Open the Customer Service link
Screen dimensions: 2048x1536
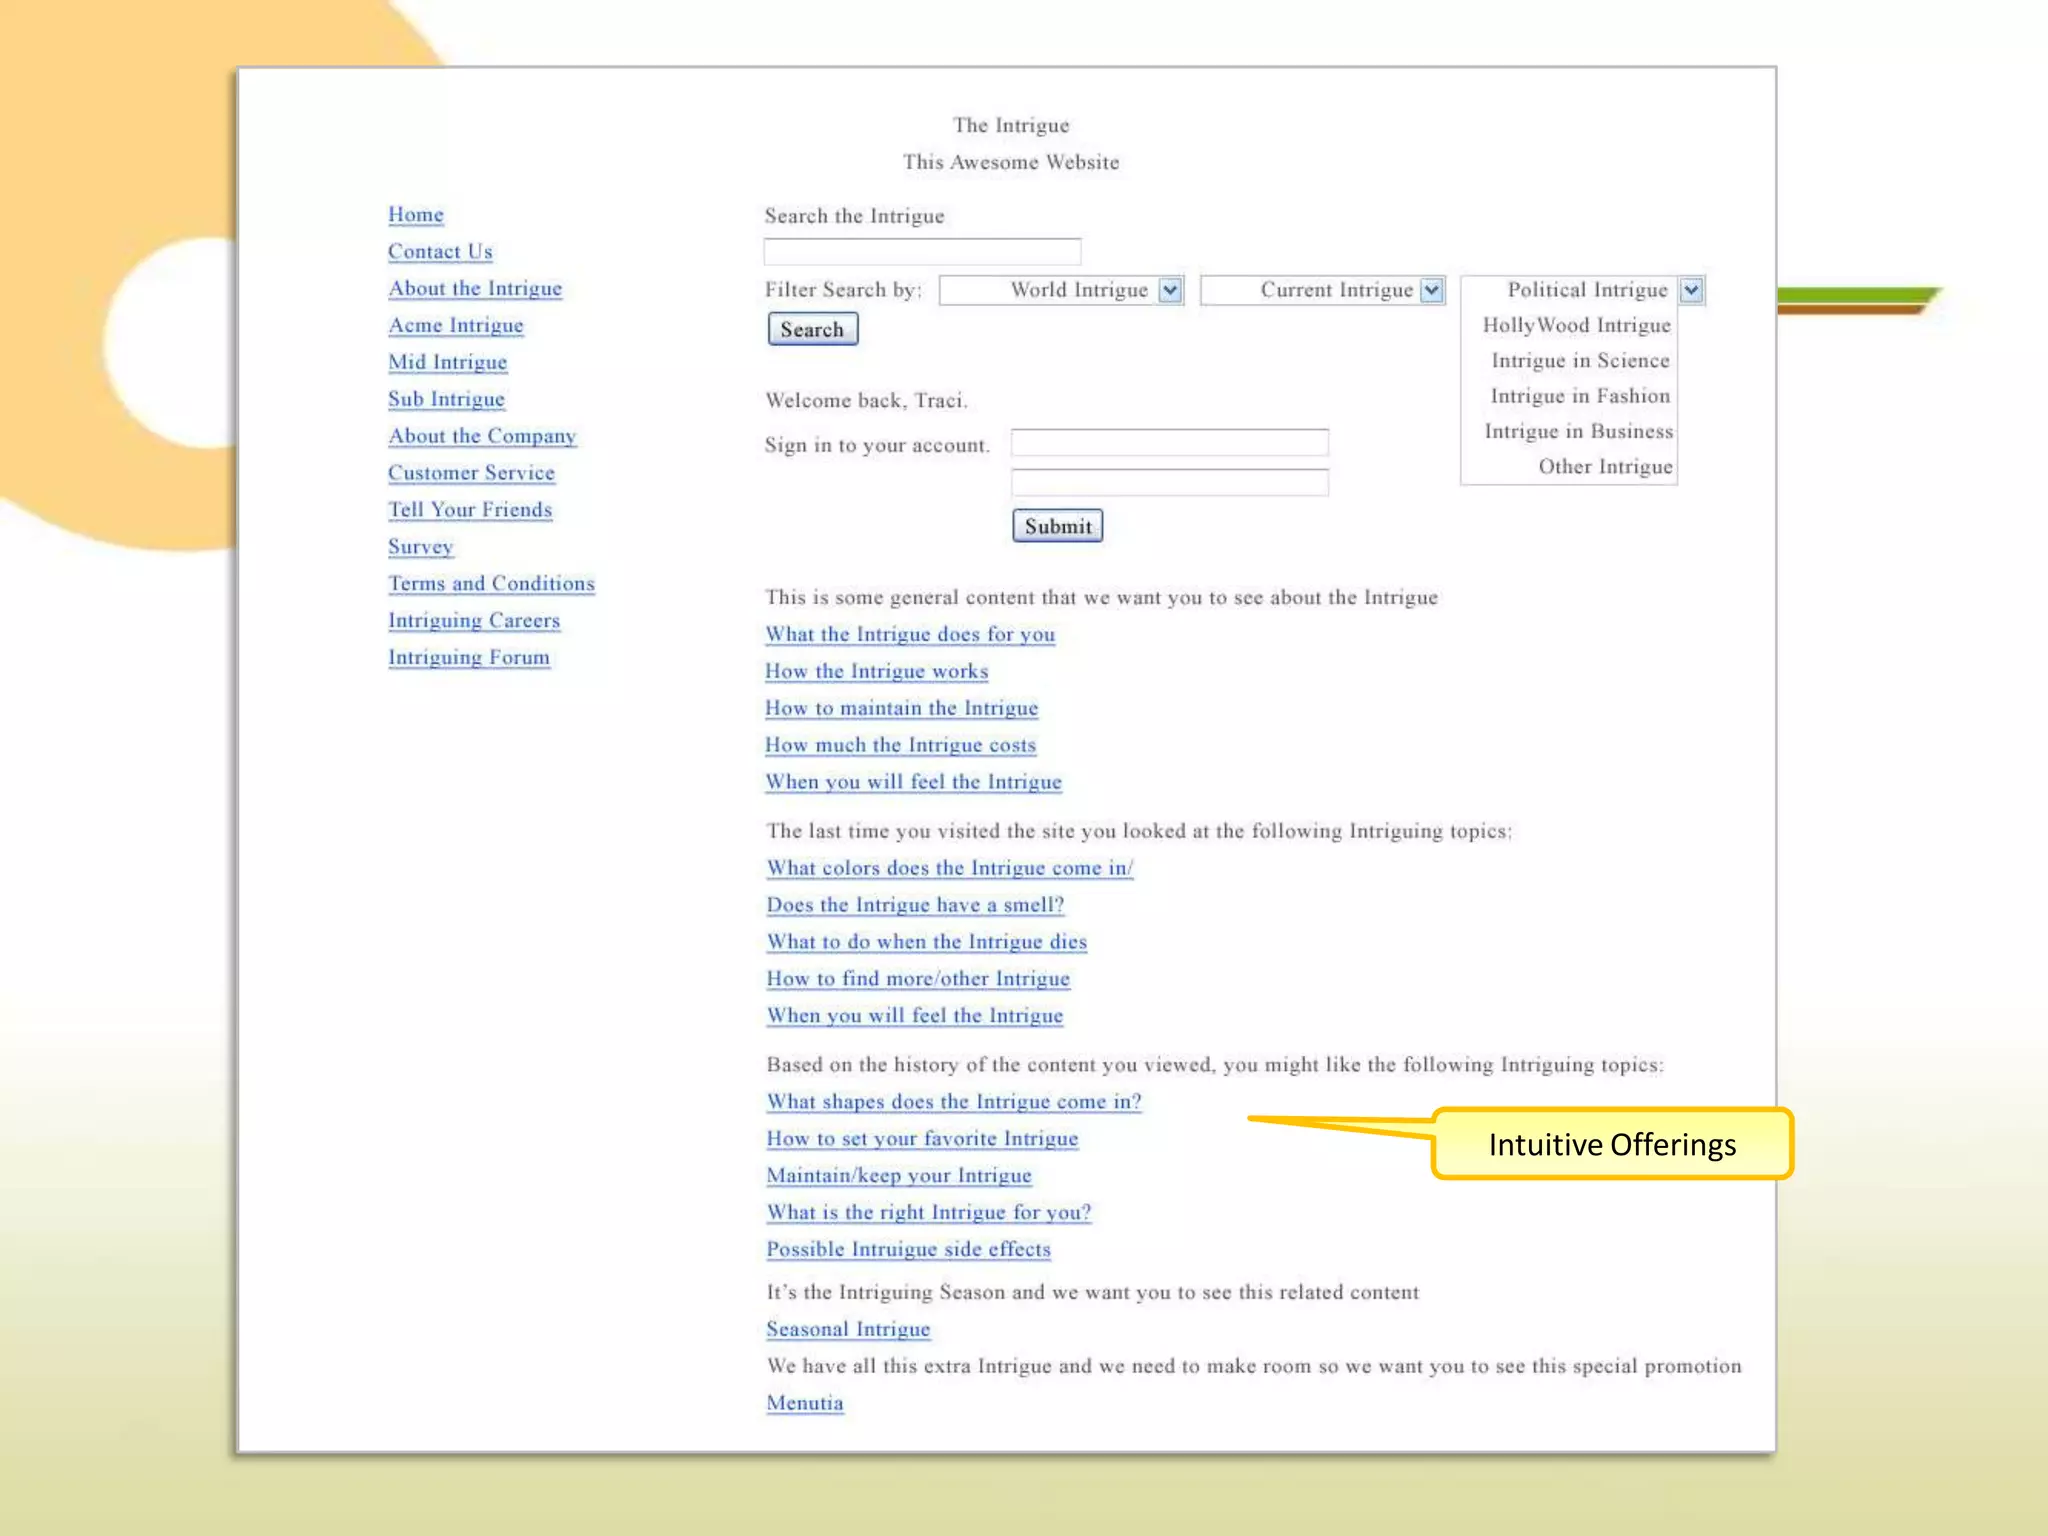point(471,473)
